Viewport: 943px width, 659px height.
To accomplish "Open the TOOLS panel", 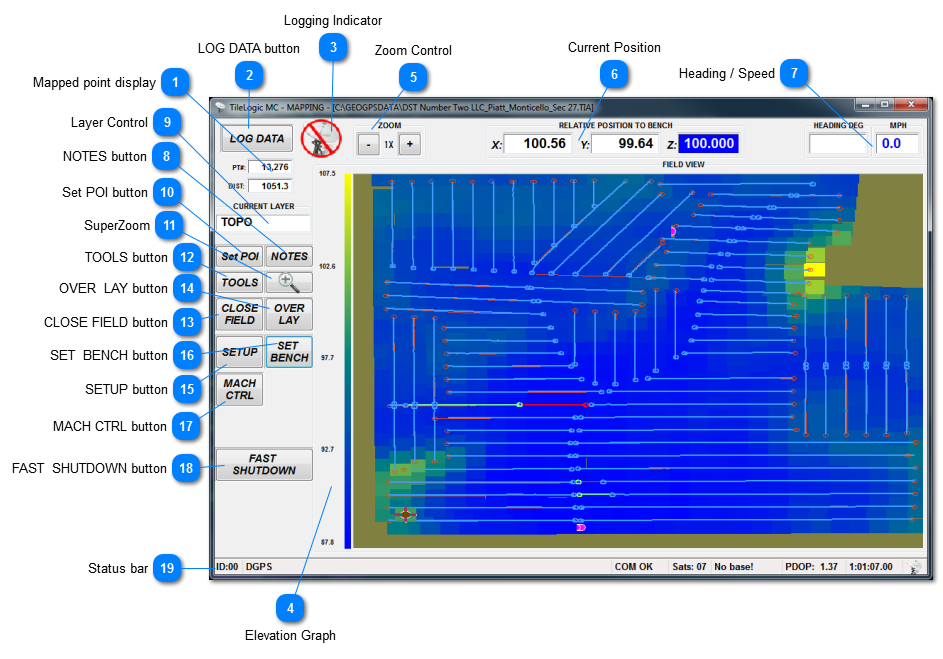I will 239,283.
